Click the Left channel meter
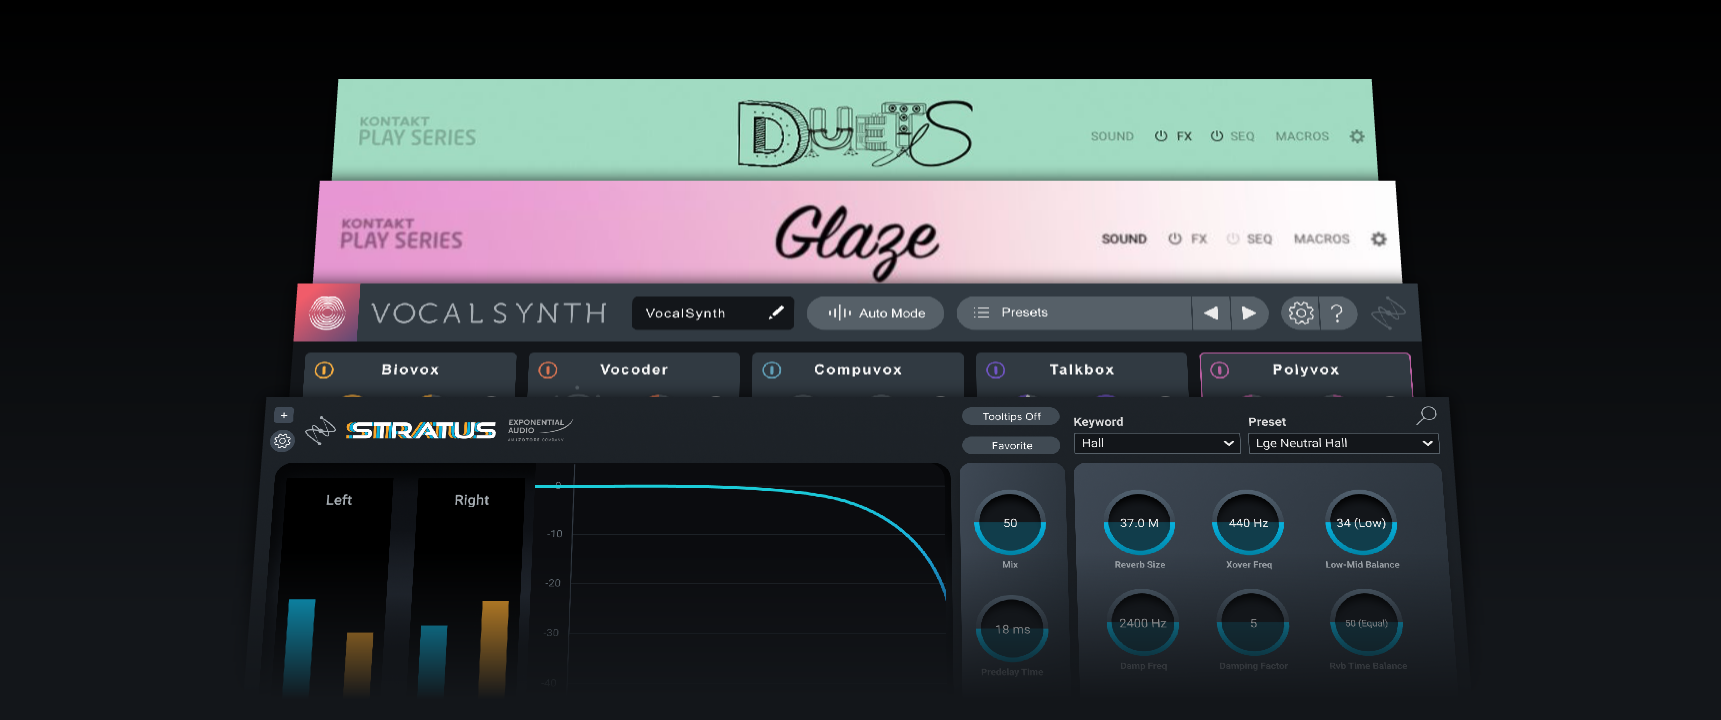The width and height of the screenshot is (1721, 720). (336, 586)
